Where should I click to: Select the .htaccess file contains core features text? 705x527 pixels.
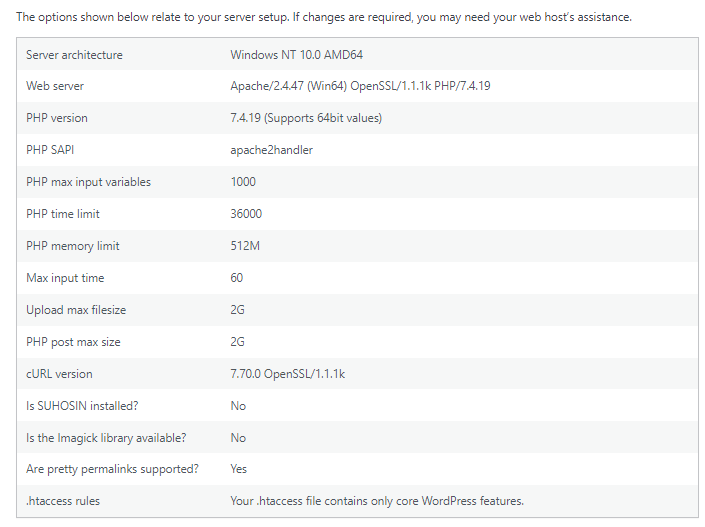click(377, 501)
